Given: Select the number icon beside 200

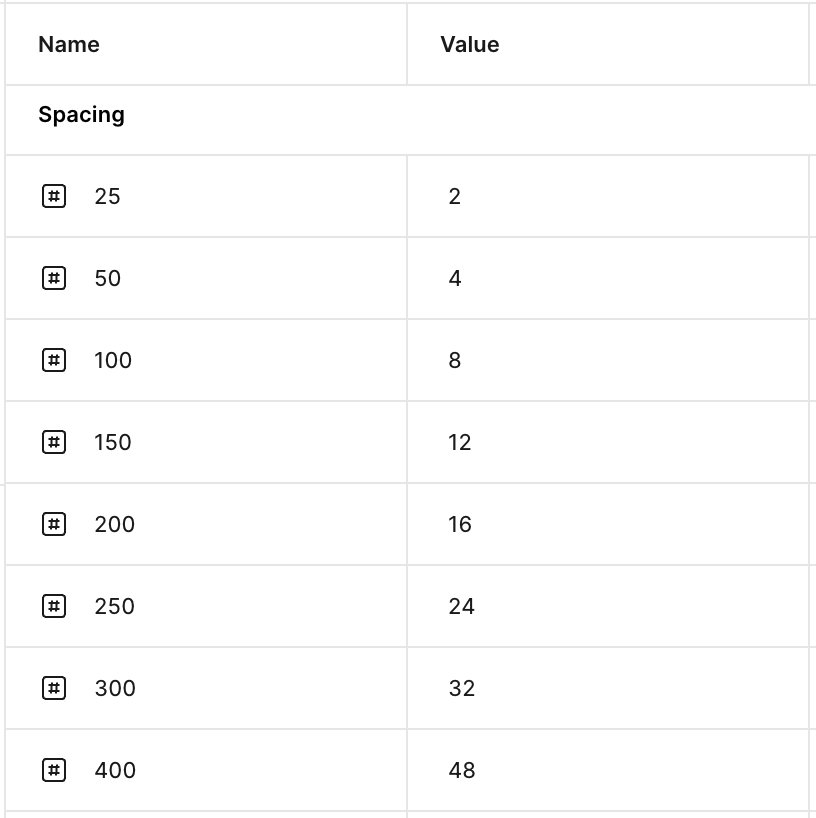Looking at the screenshot, I should click(x=54, y=524).
